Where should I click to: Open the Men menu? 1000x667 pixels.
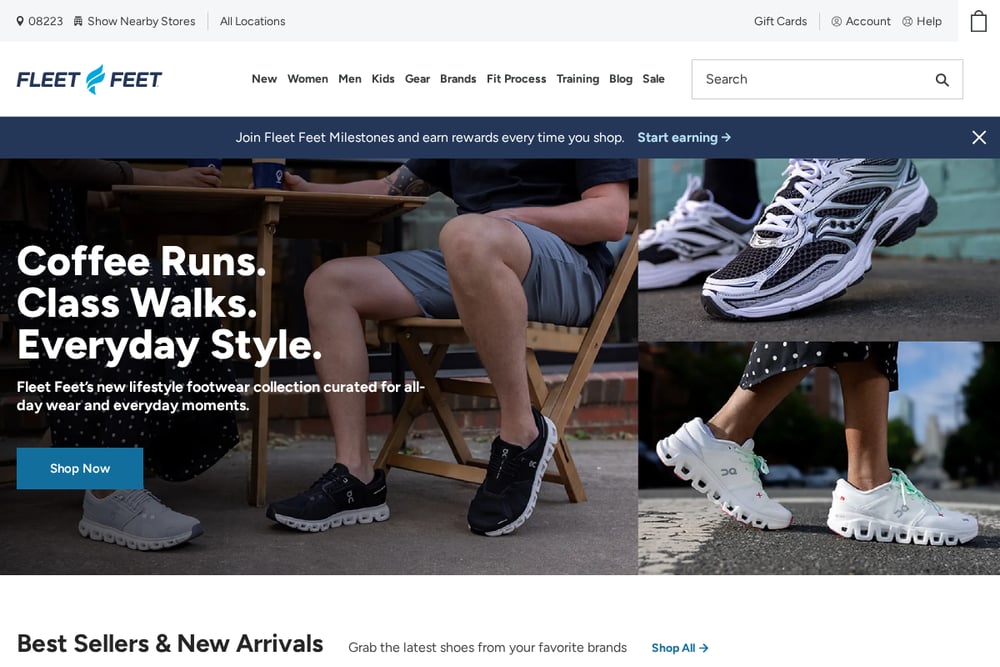[349, 79]
